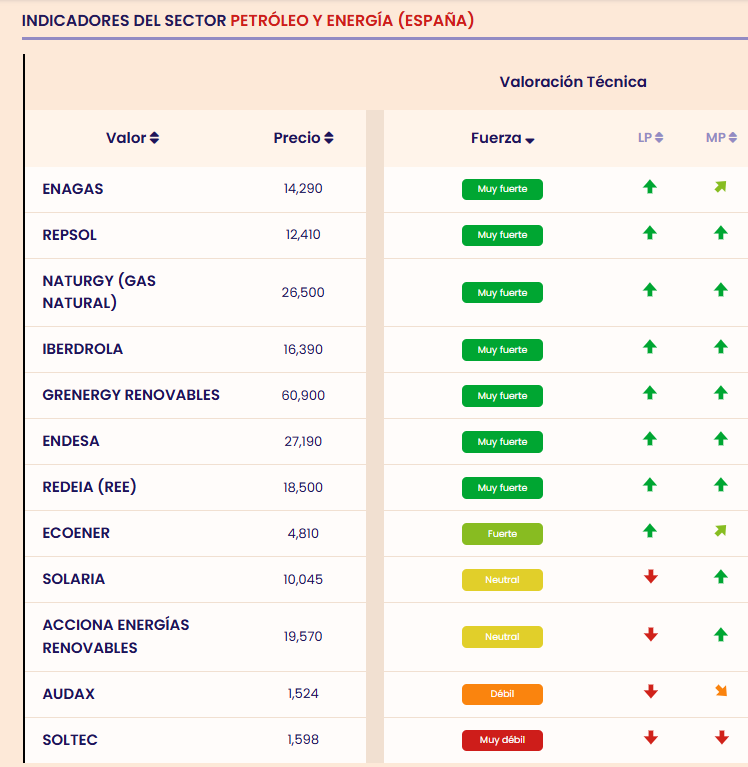Sort table by Precio column

coord(303,138)
